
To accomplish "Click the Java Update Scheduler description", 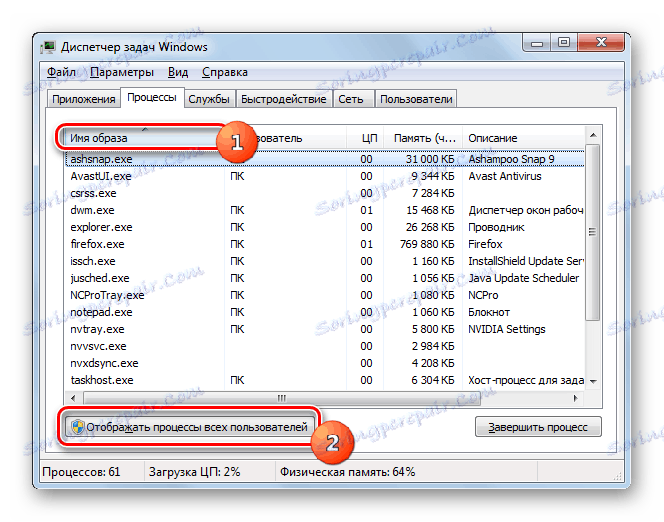I will [523, 278].
